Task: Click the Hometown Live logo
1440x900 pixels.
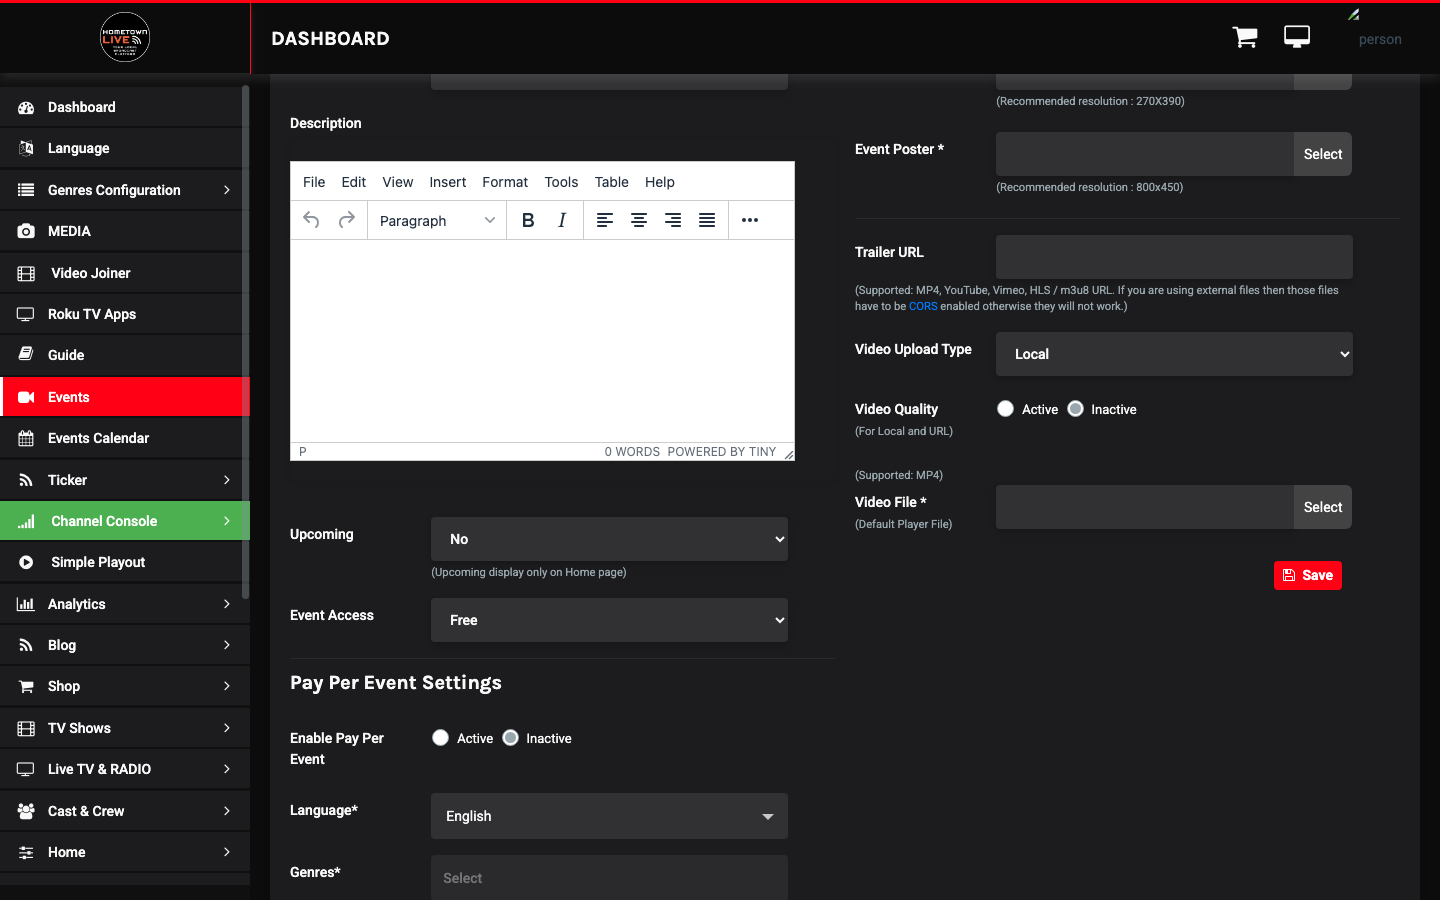Action: click(125, 38)
